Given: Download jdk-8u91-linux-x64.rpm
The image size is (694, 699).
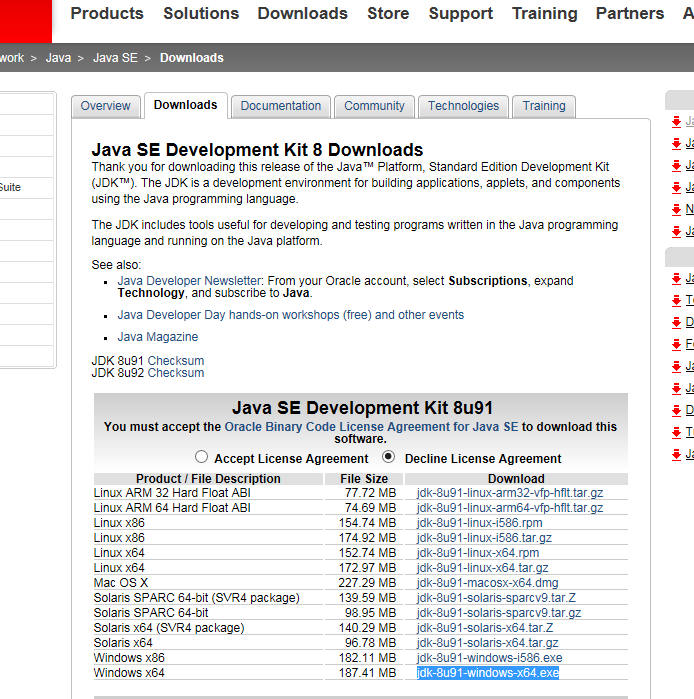Looking at the screenshot, I should point(478,553).
